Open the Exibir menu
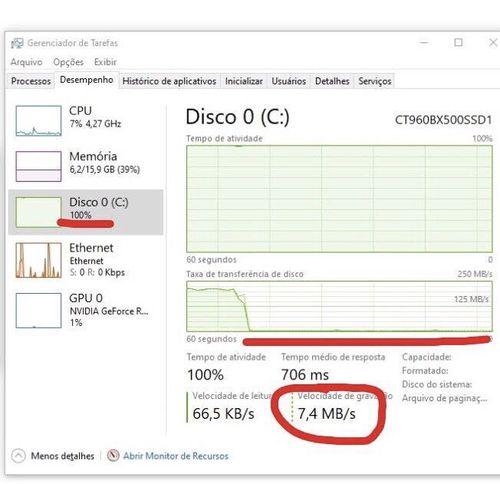 (105, 62)
